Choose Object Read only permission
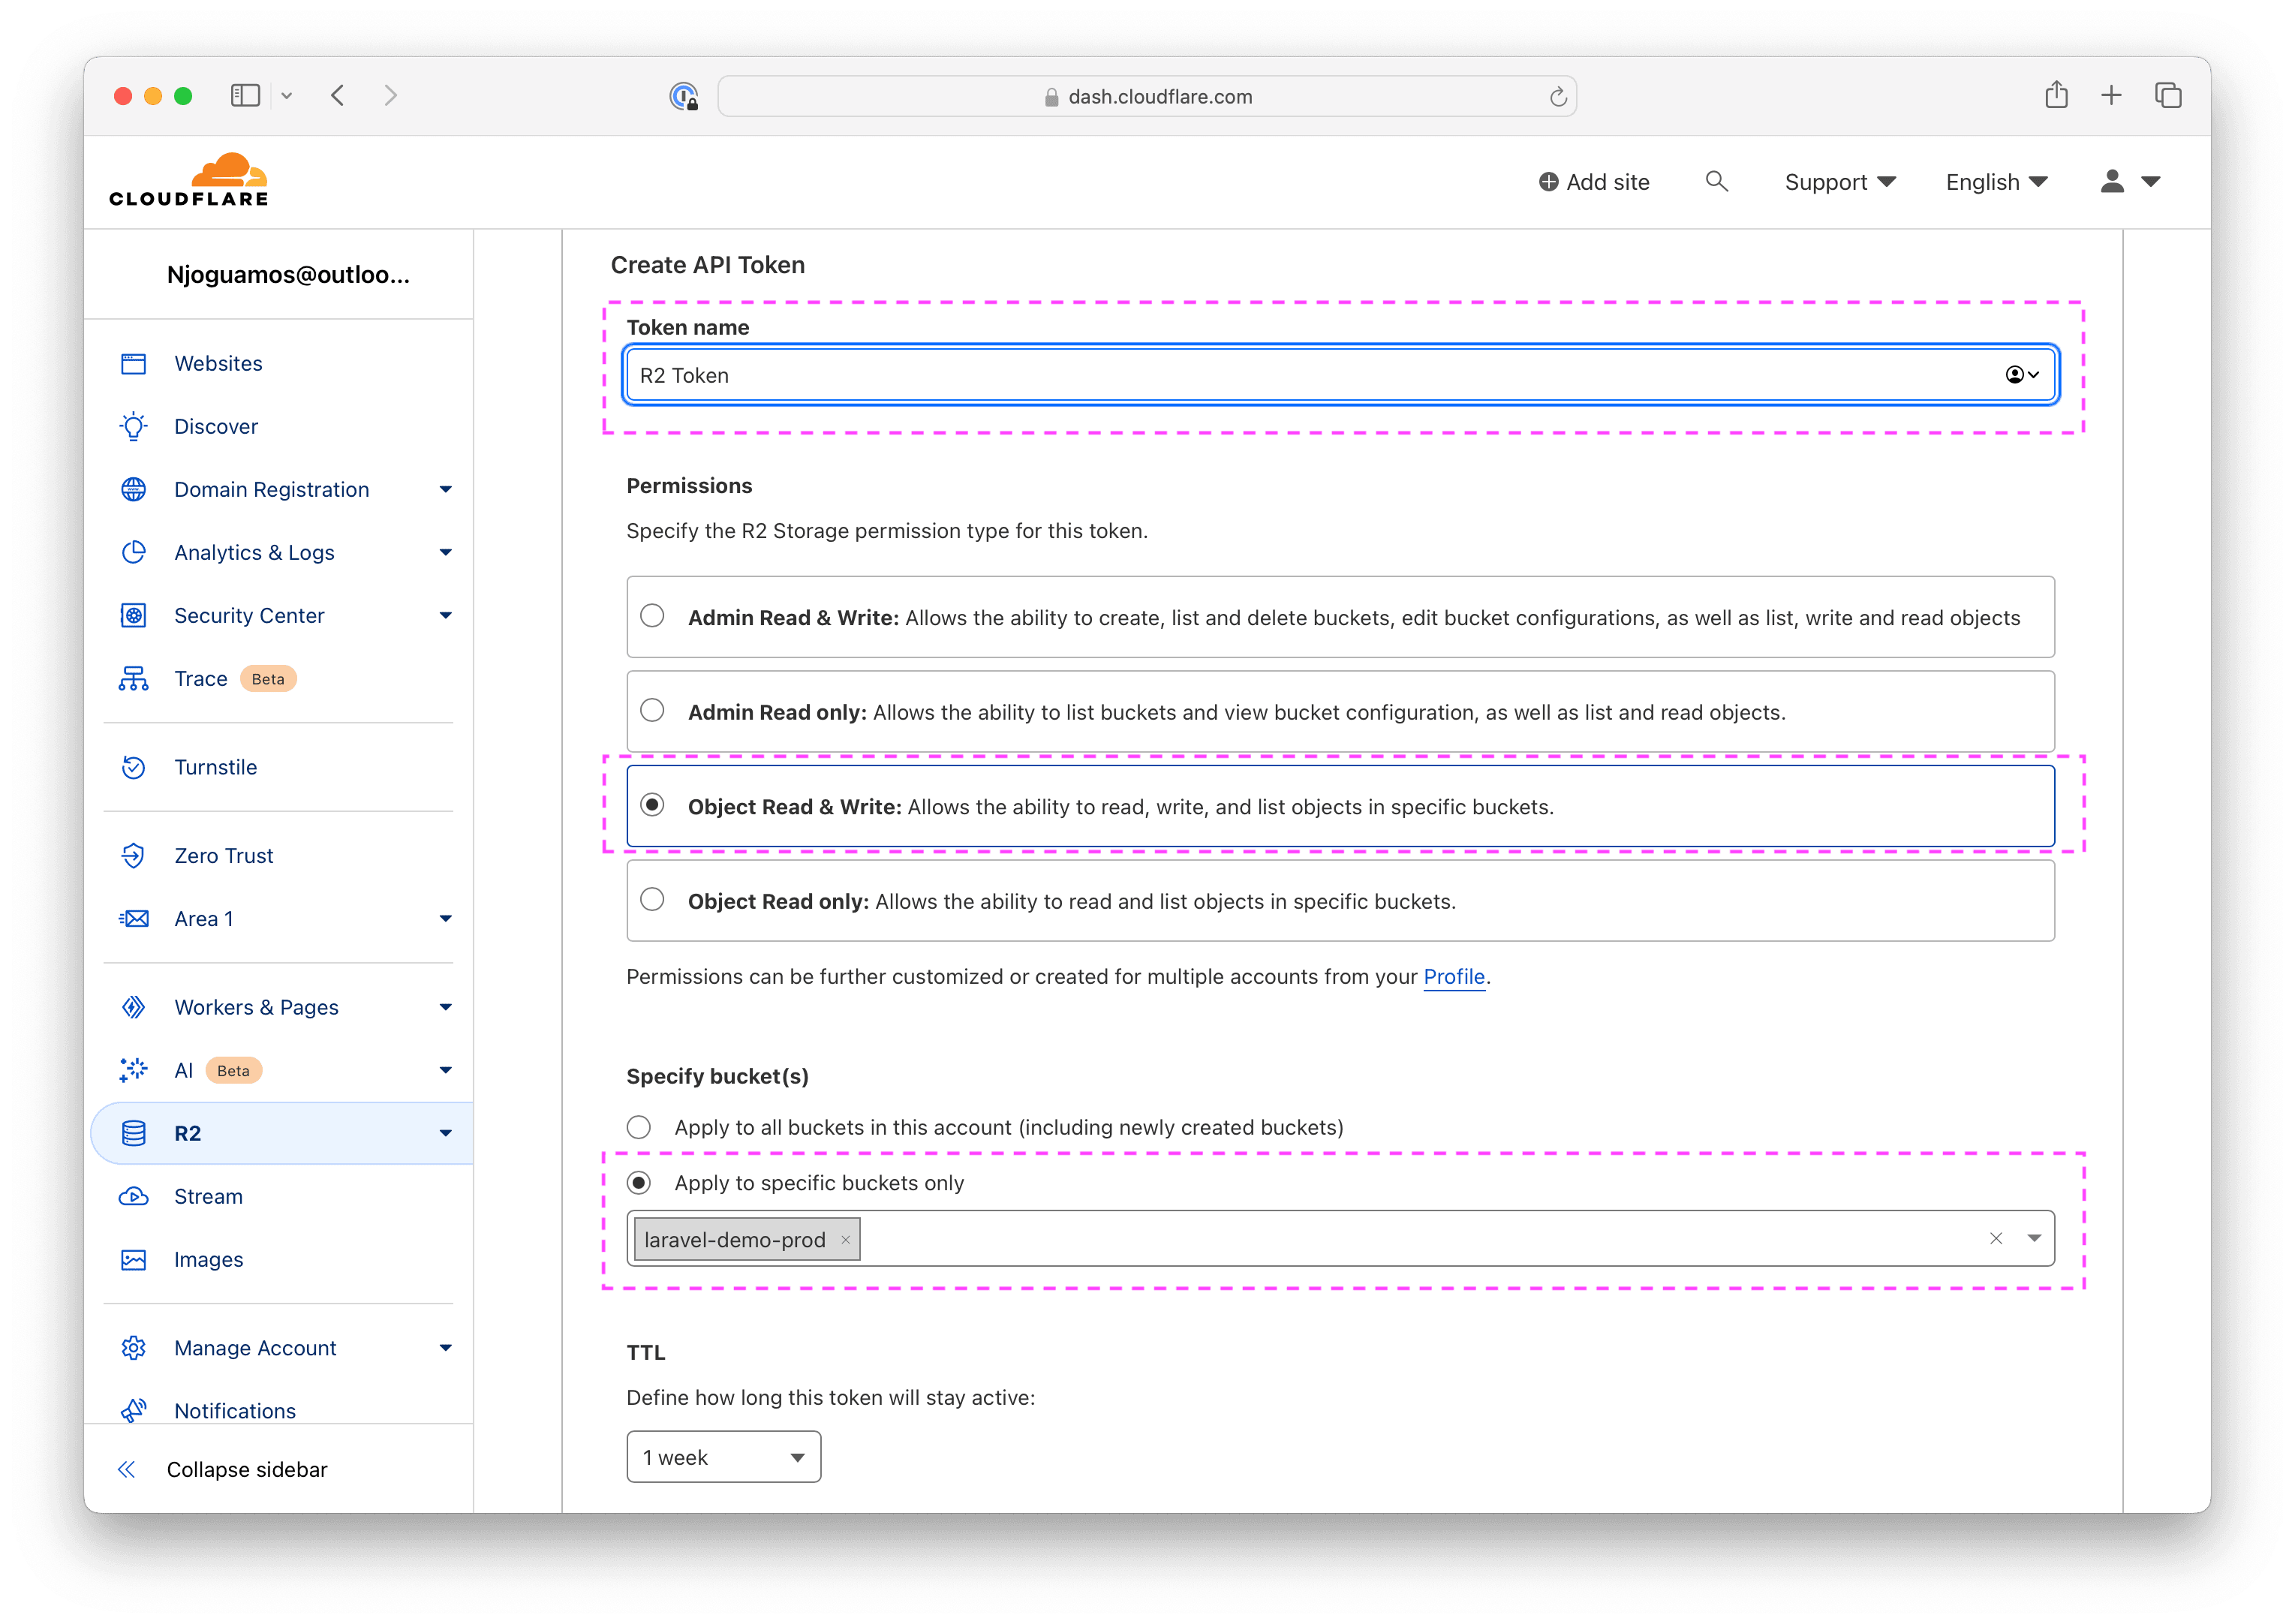This screenshot has width=2295, height=1624. coord(654,900)
